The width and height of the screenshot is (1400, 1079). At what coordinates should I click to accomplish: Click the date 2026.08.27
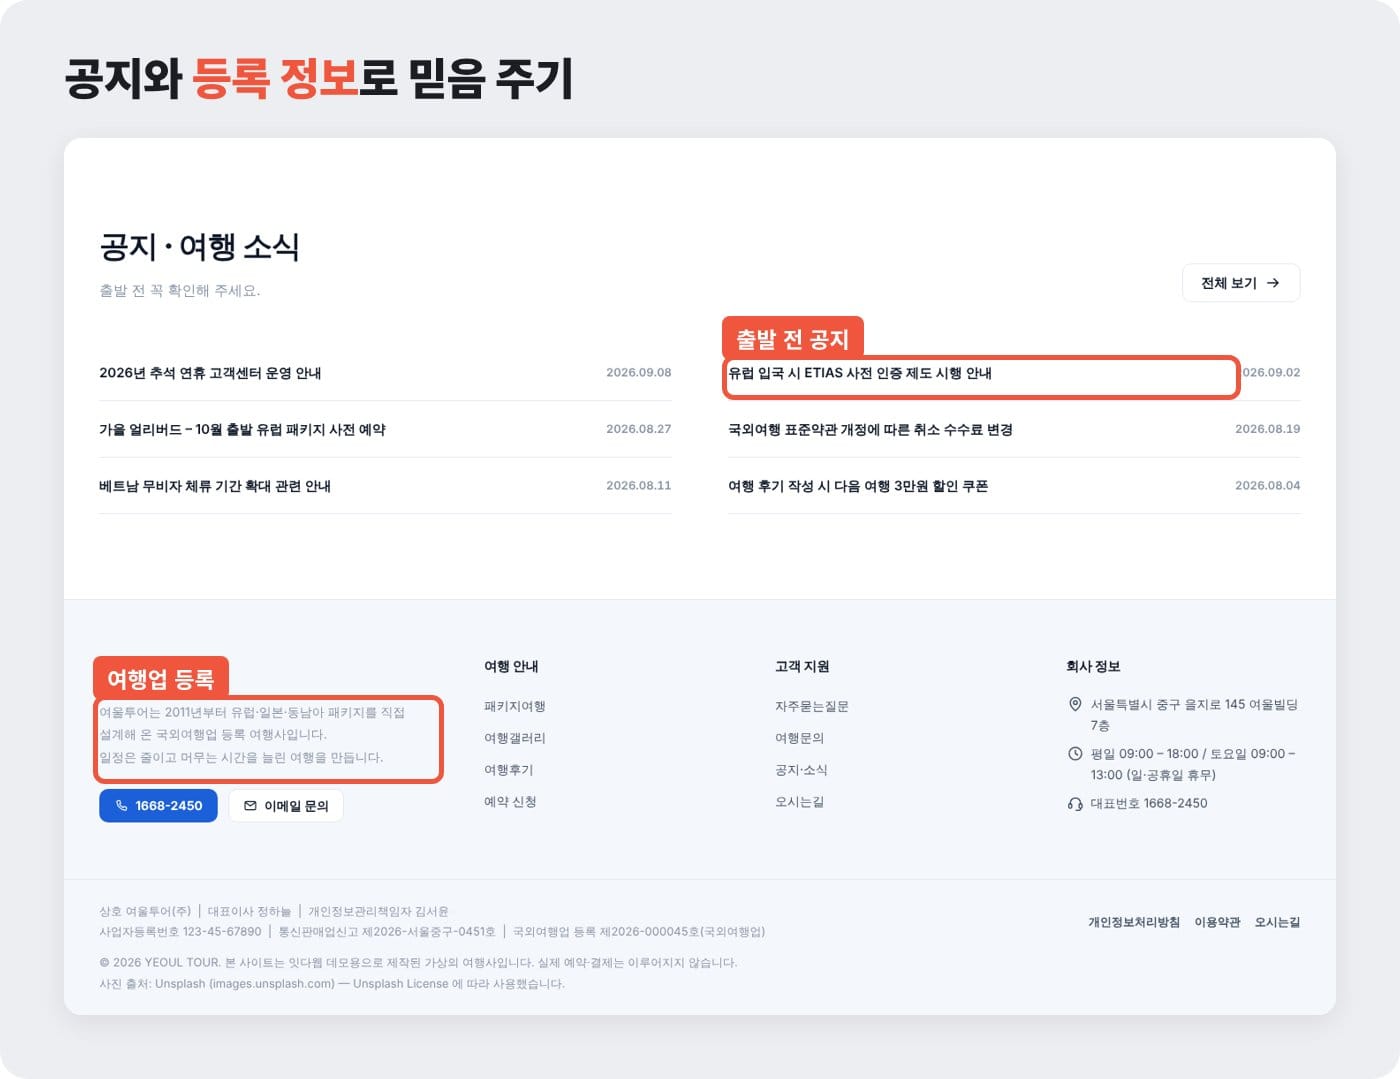(639, 429)
